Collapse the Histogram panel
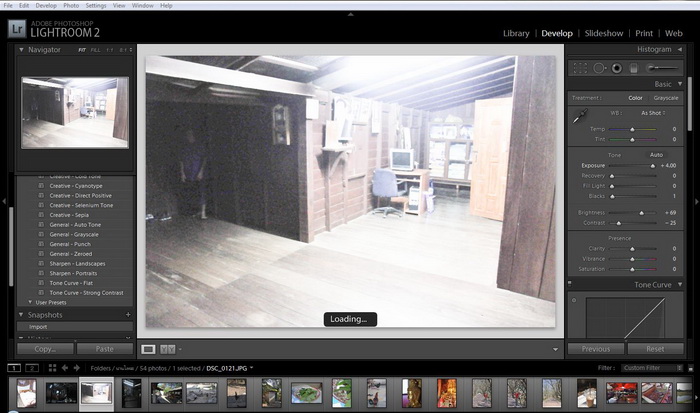 click(x=679, y=49)
